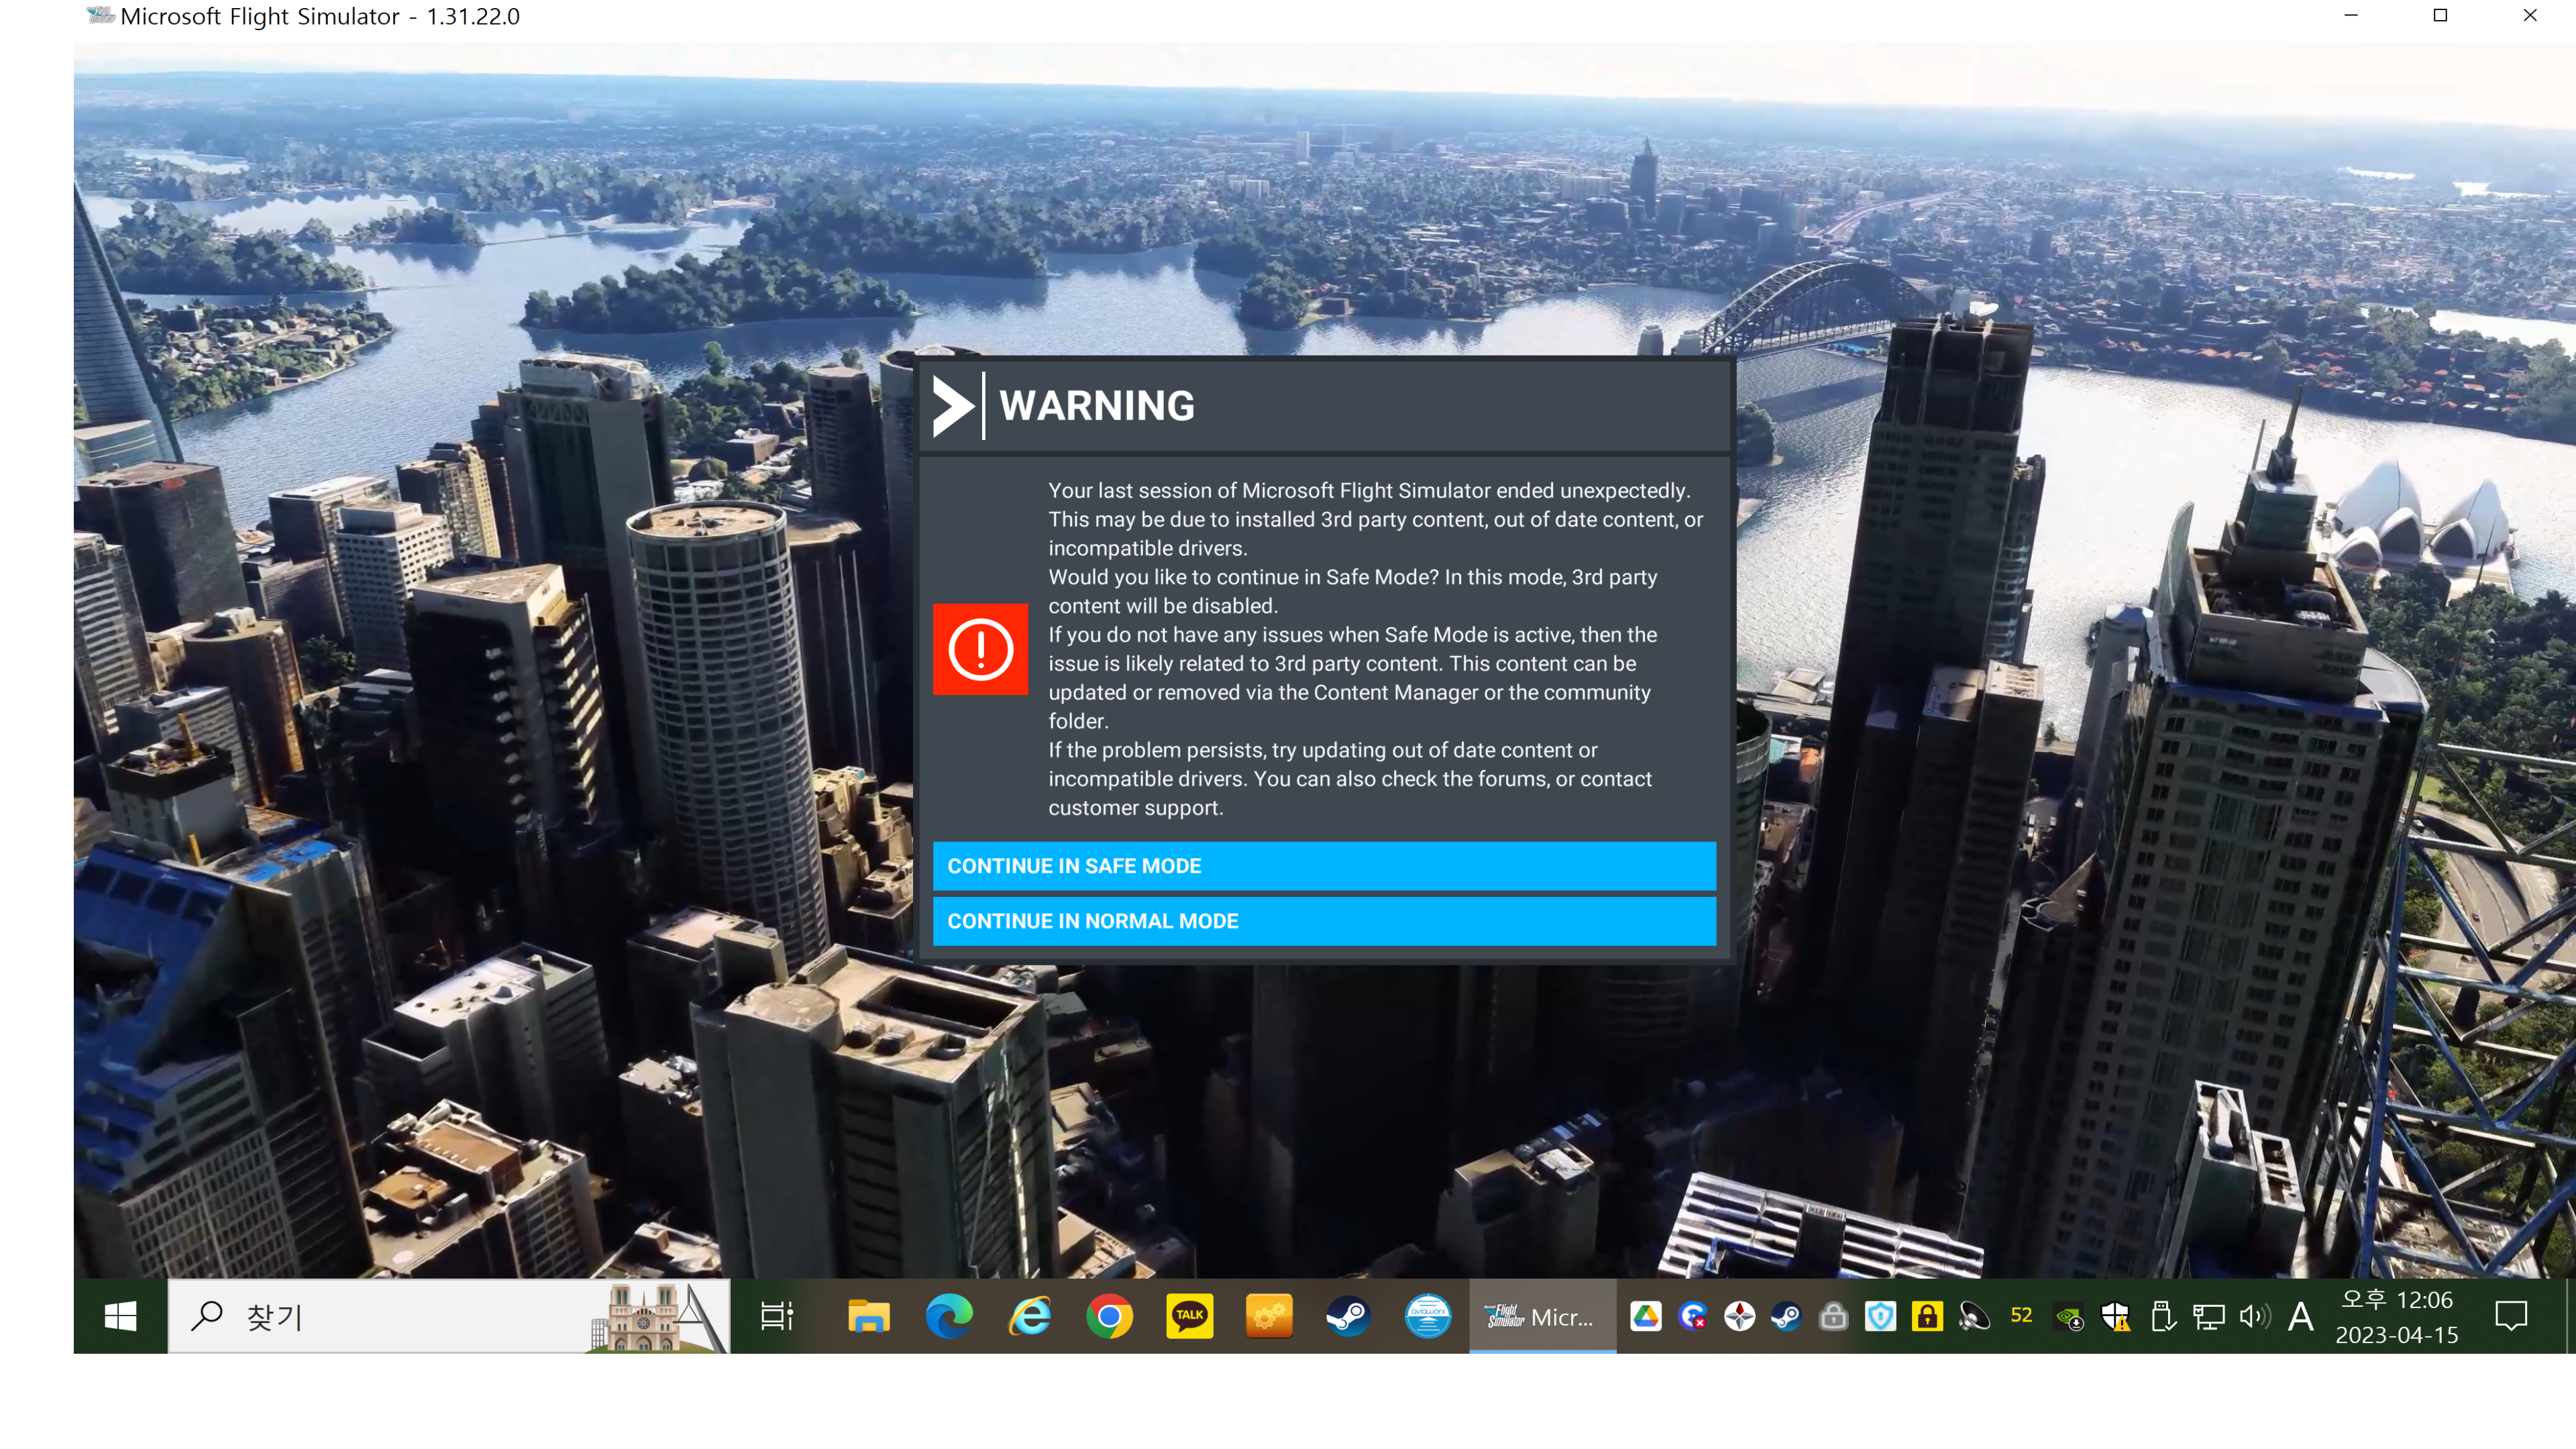Click the compass star tray icon

point(1739,1316)
